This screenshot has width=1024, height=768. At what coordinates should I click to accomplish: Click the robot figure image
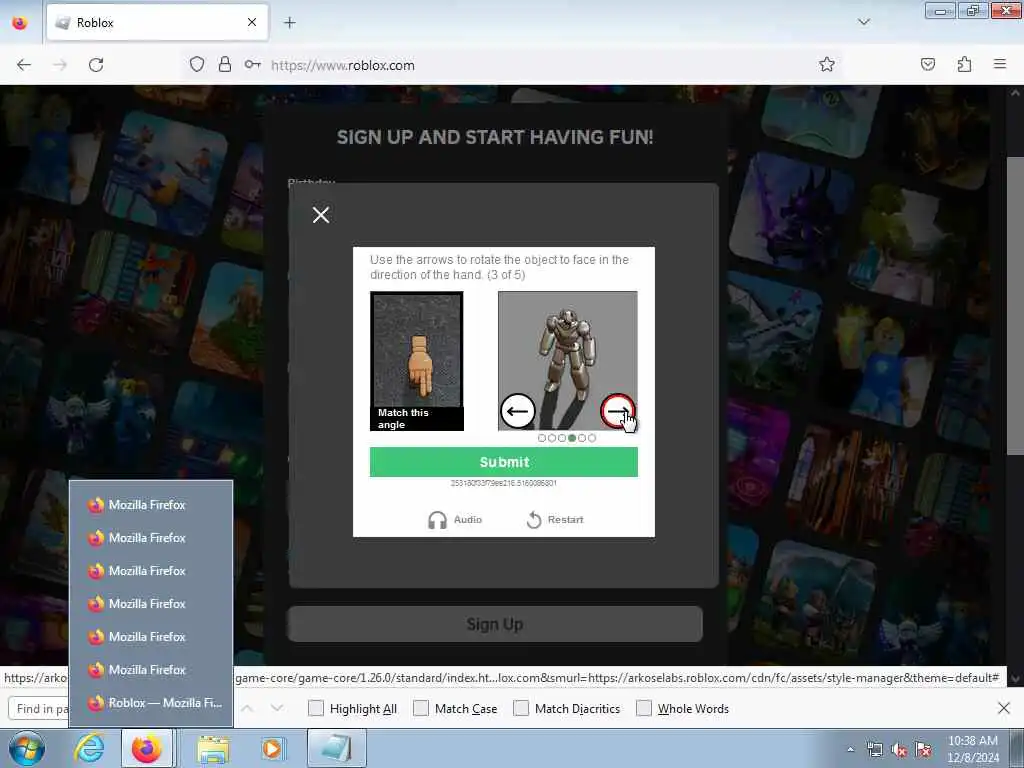click(x=568, y=360)
